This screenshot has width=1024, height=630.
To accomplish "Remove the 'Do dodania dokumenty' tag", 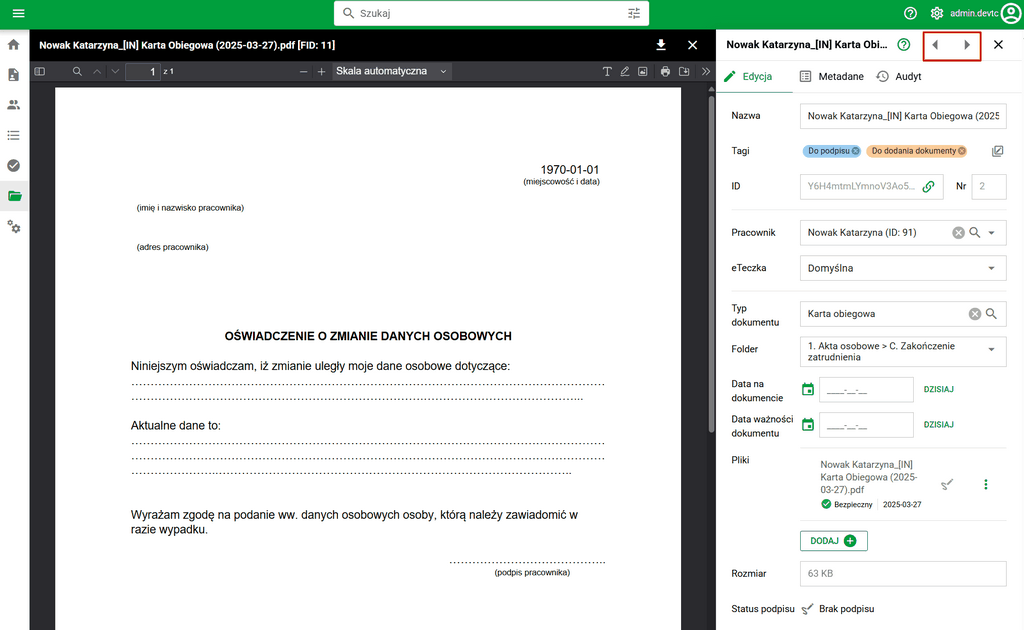I will point(961,151).
